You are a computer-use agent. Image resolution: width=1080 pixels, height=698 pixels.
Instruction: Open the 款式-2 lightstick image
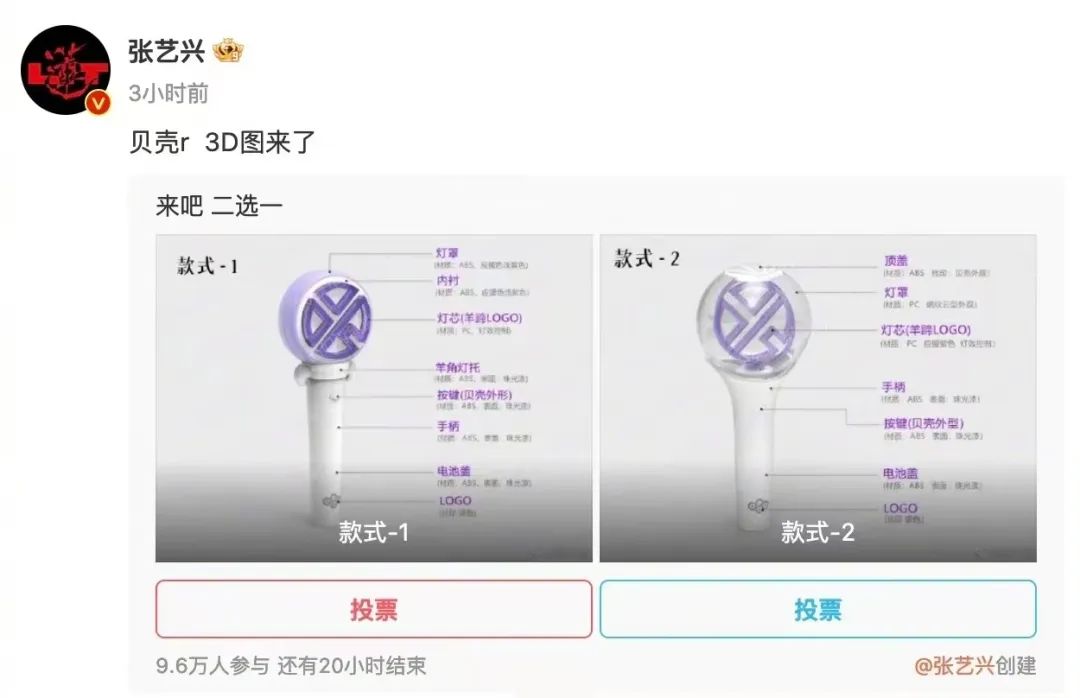(x=818, y=398)
